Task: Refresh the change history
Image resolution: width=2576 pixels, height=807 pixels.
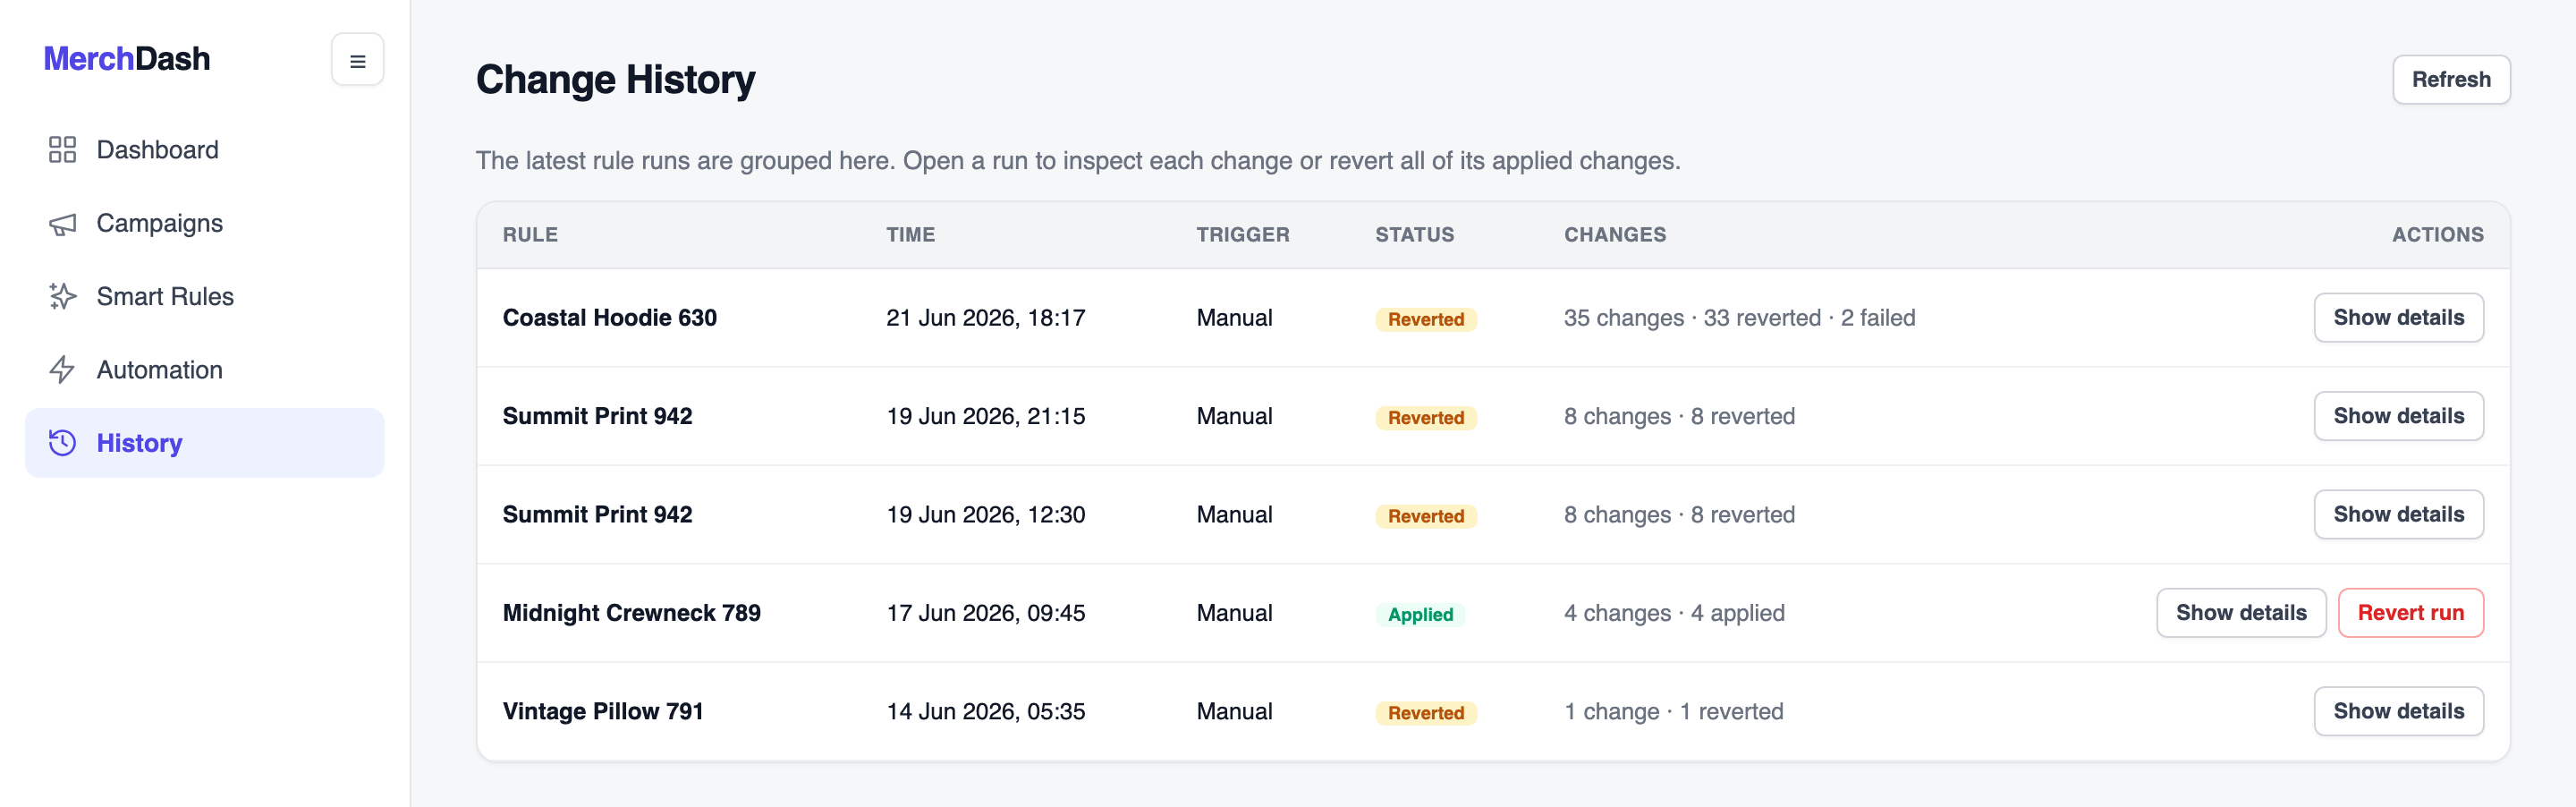Action: [x=2451, y=80]
